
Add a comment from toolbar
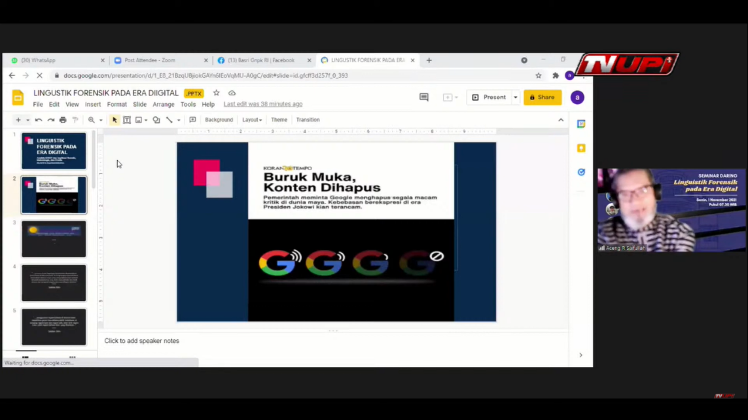193,120
